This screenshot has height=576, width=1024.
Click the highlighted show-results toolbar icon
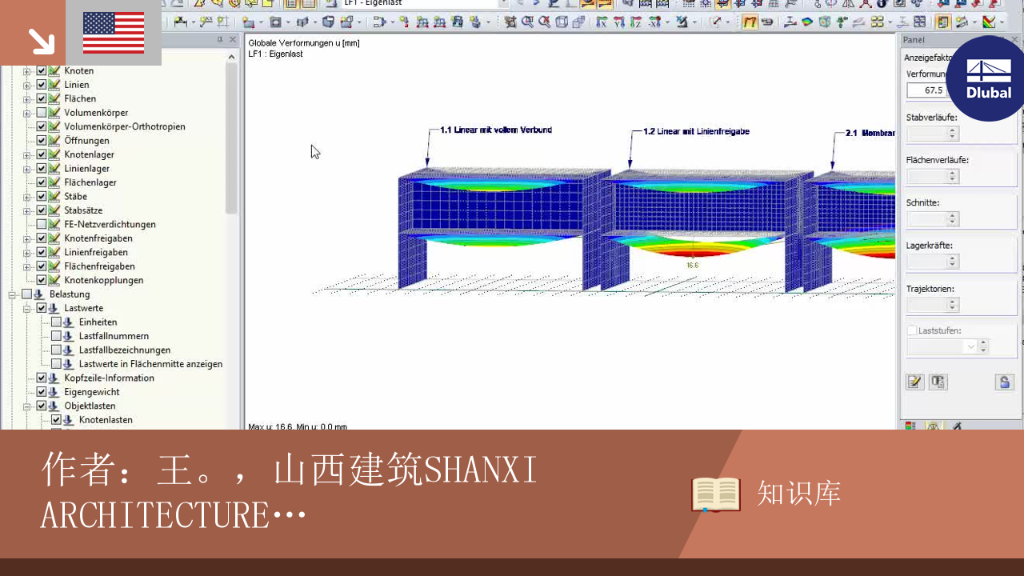pos(750,22)
